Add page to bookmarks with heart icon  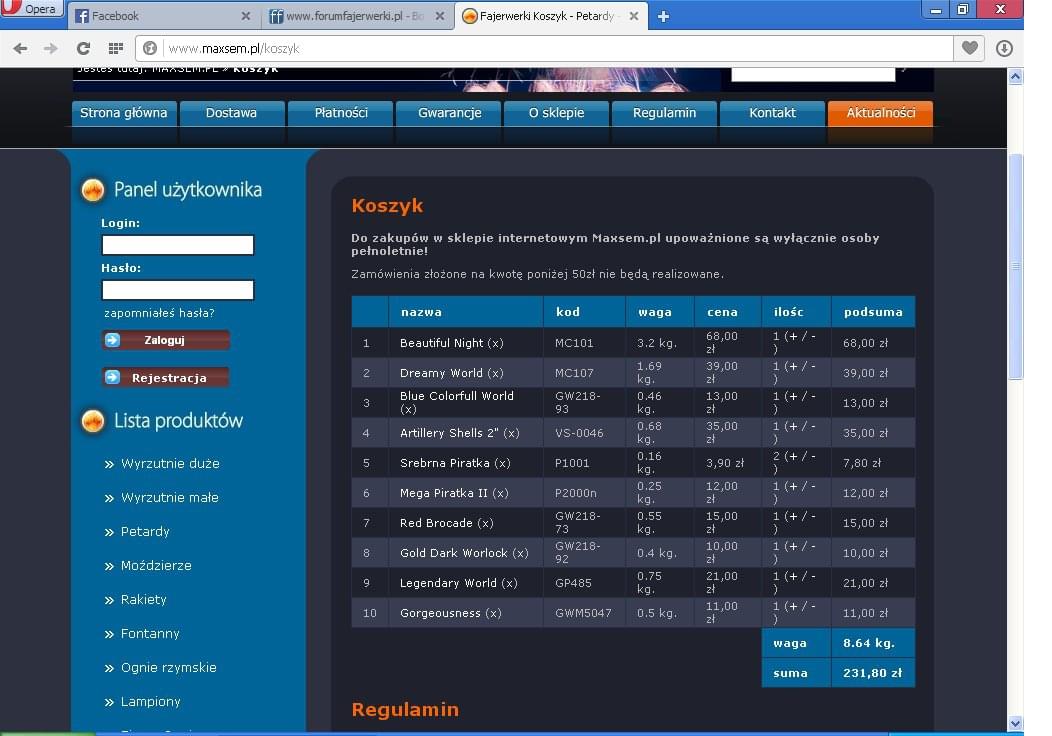(x=969, y=48)
